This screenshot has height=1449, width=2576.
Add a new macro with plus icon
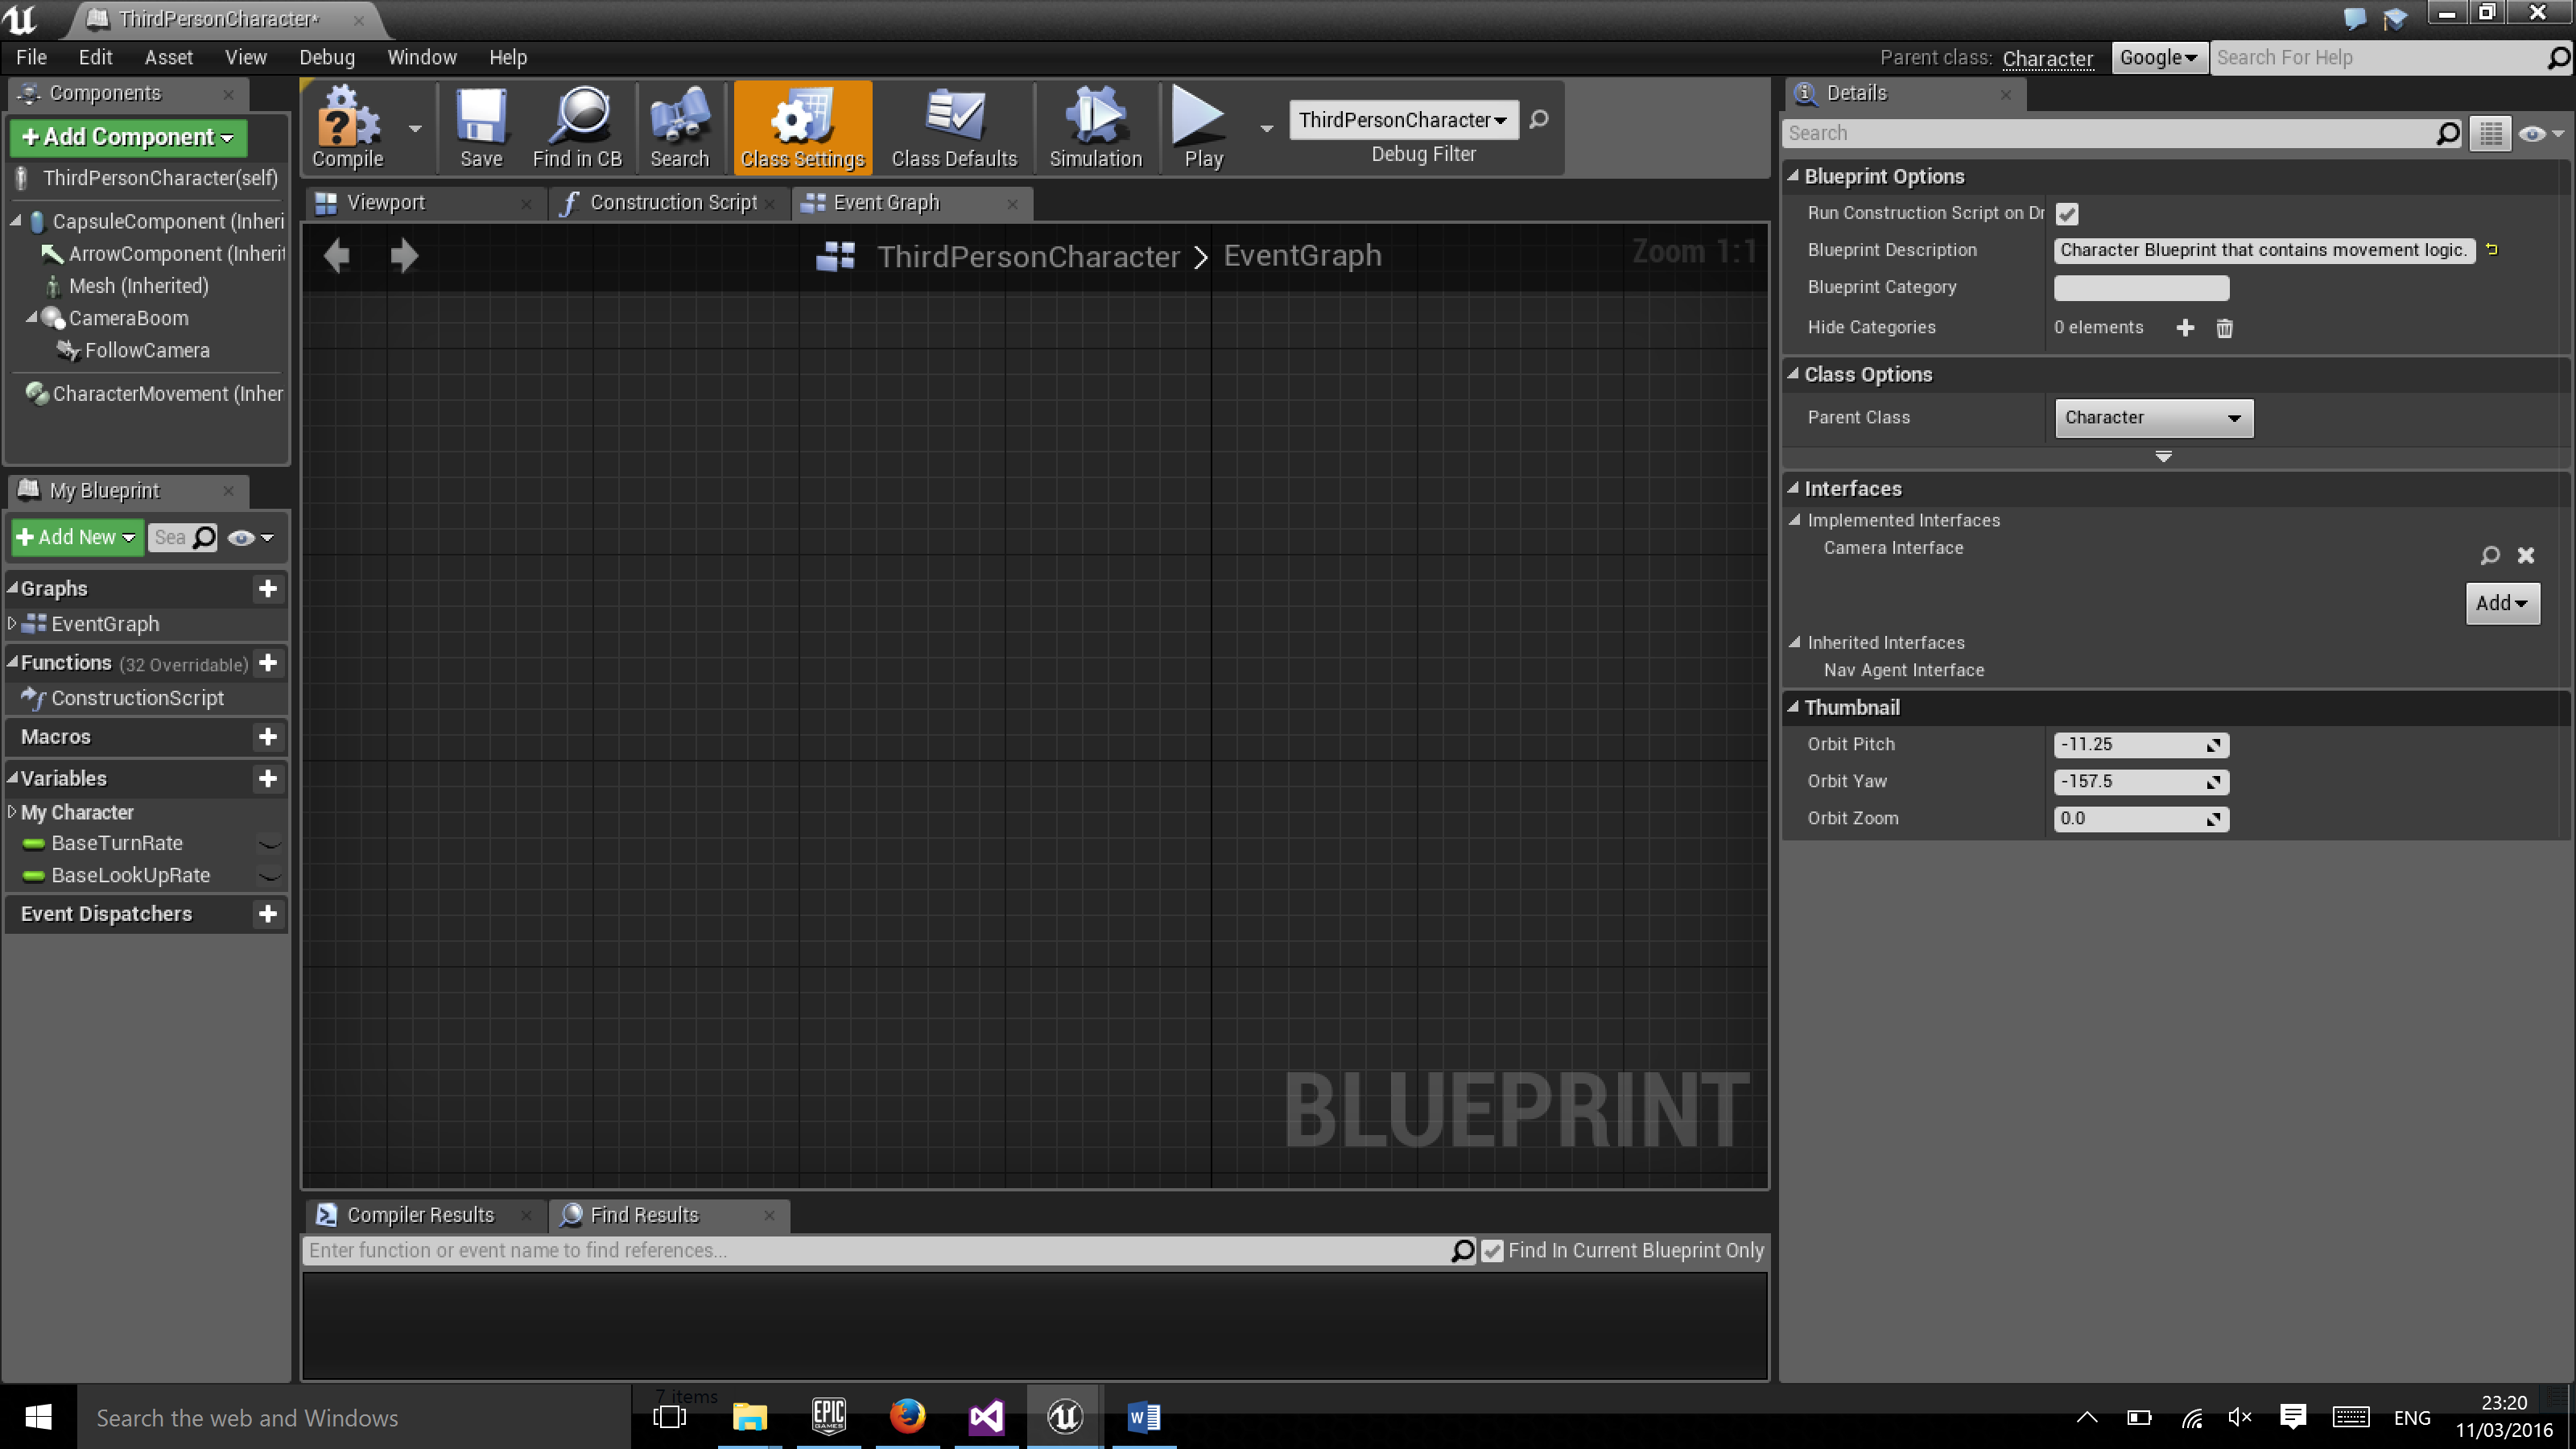click(x=268, y=737)
